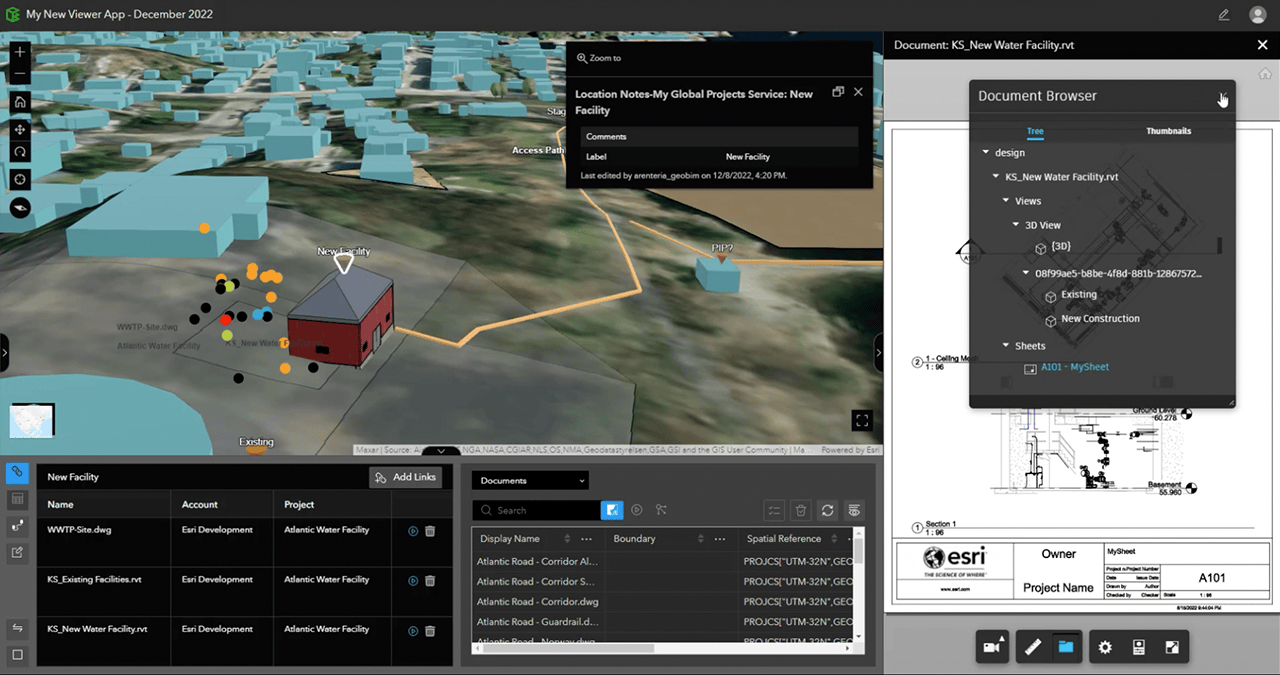Toggle viewer fullscreen icon
This screenshot has width=1280, height=675.
pyautogui.click(x=1171, y=647)
